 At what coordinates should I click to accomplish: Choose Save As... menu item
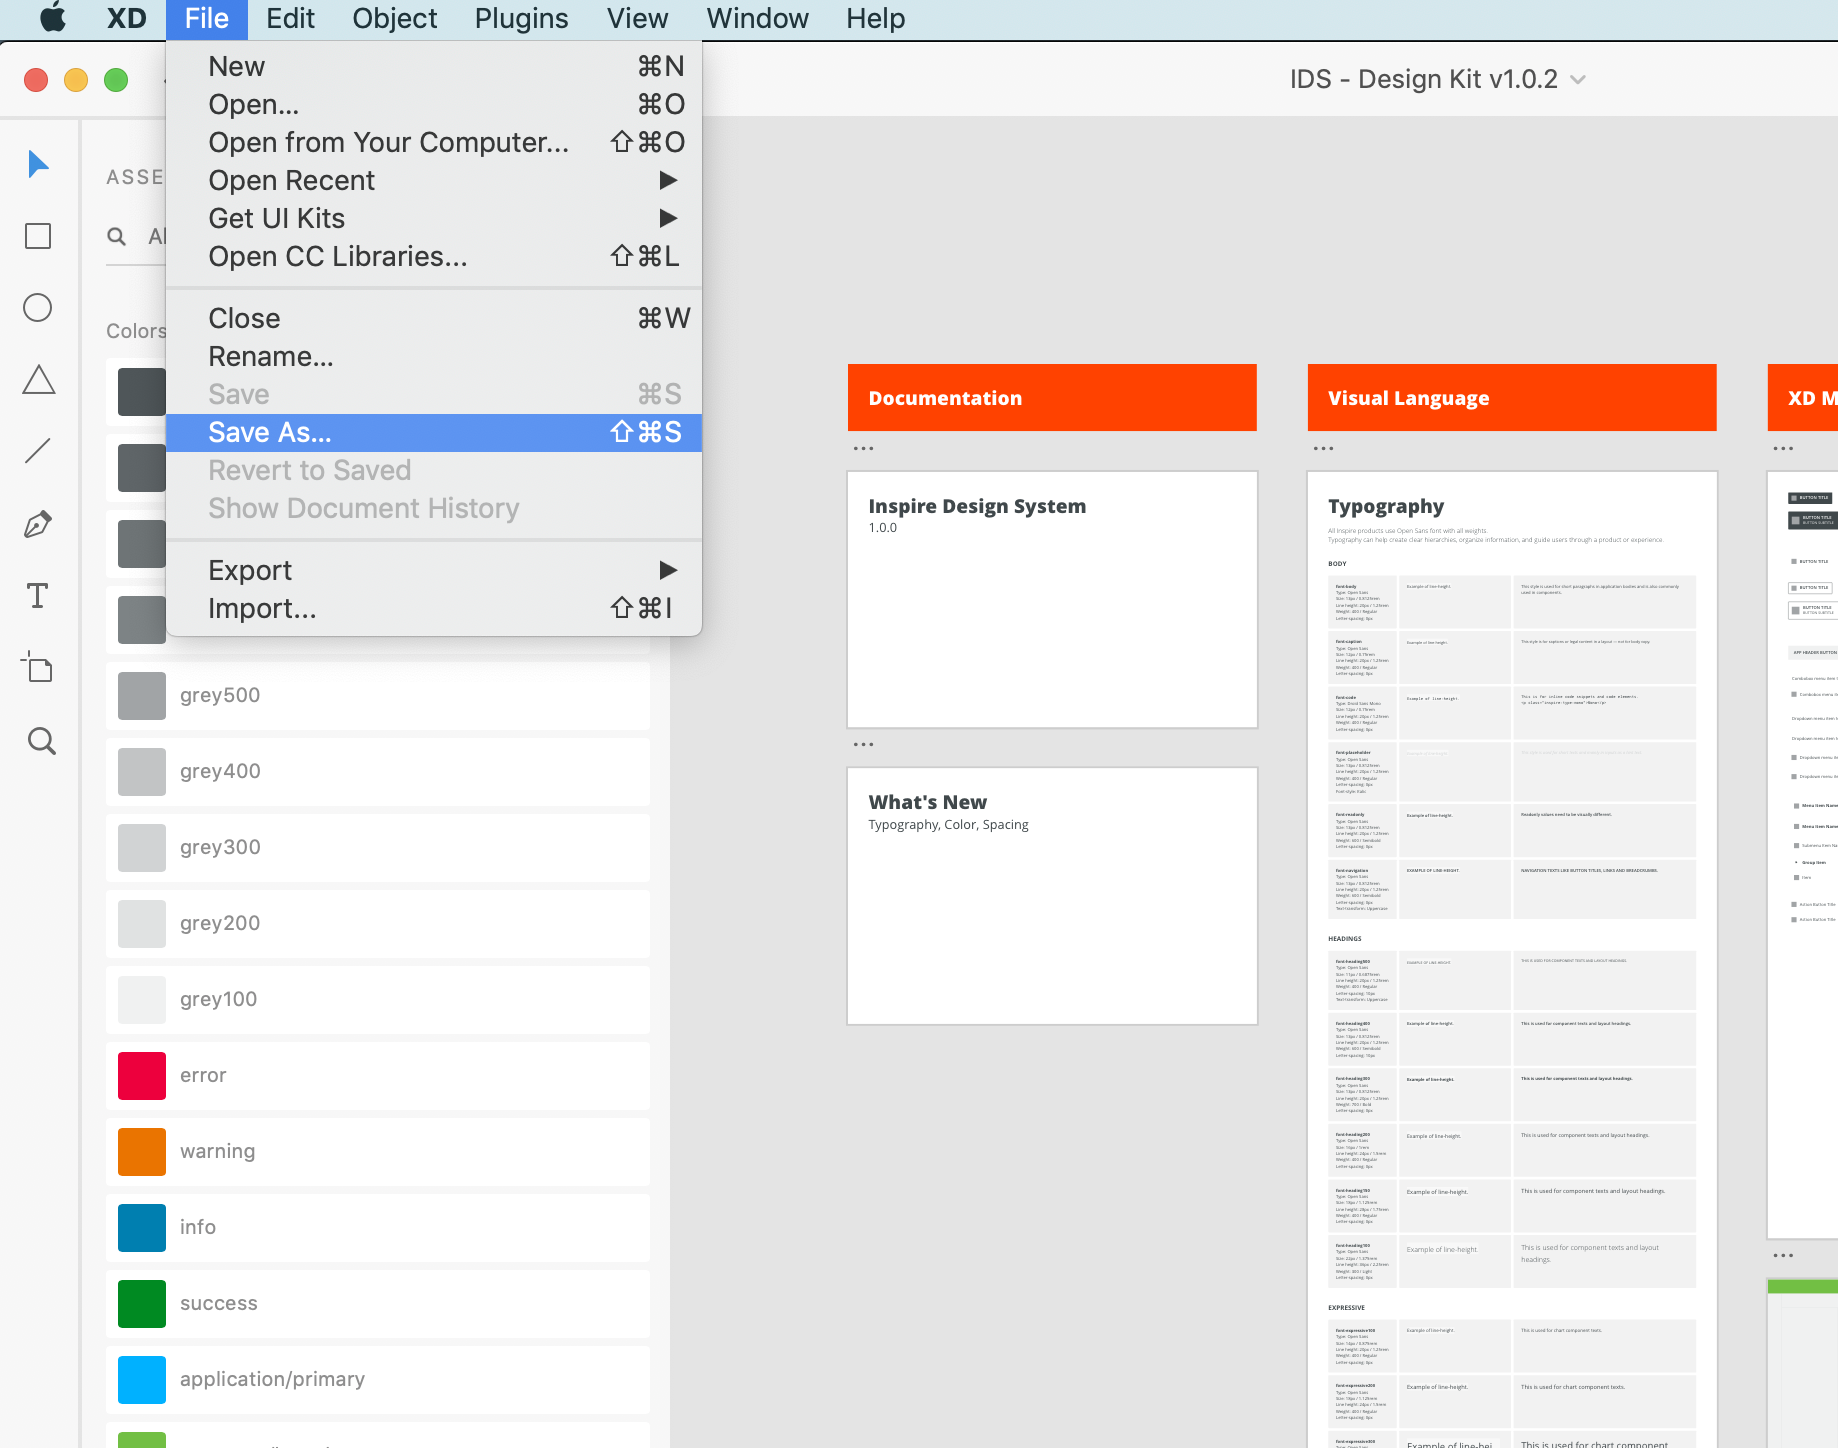[x=434, y=432]
